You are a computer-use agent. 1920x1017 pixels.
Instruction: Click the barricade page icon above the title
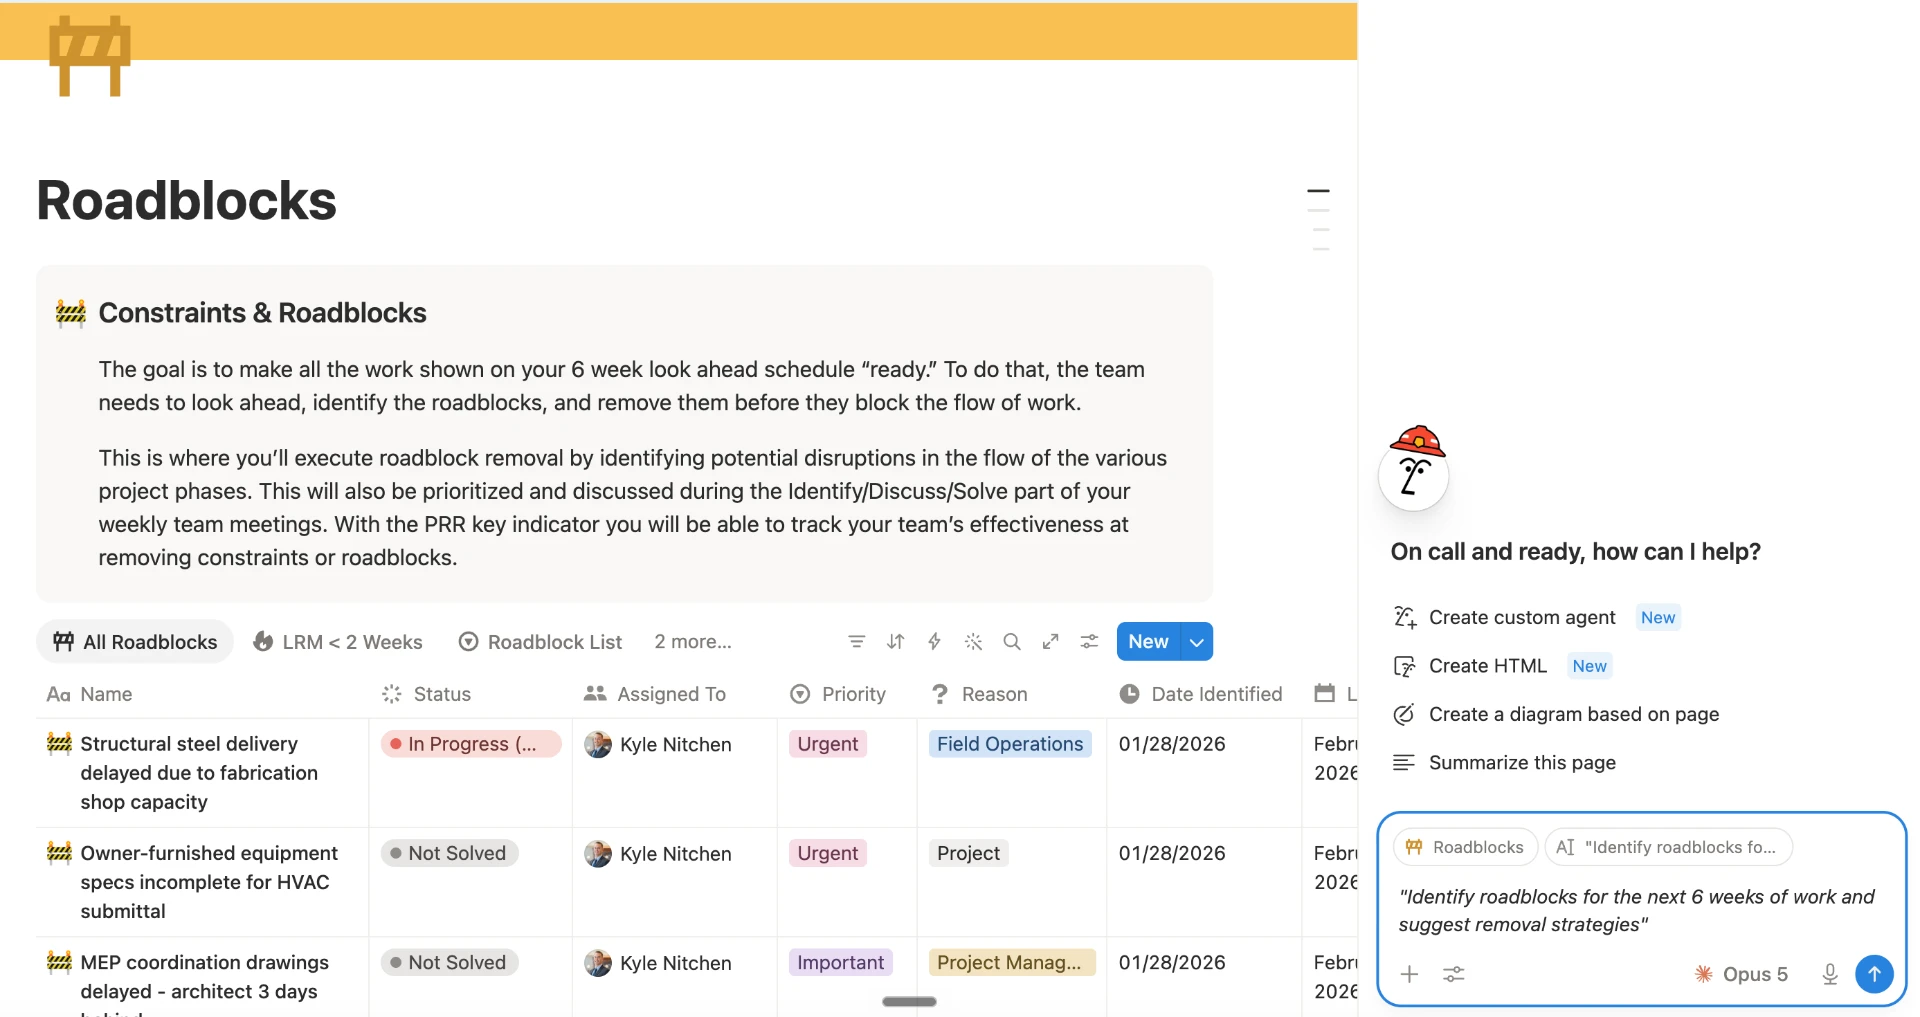90,56
